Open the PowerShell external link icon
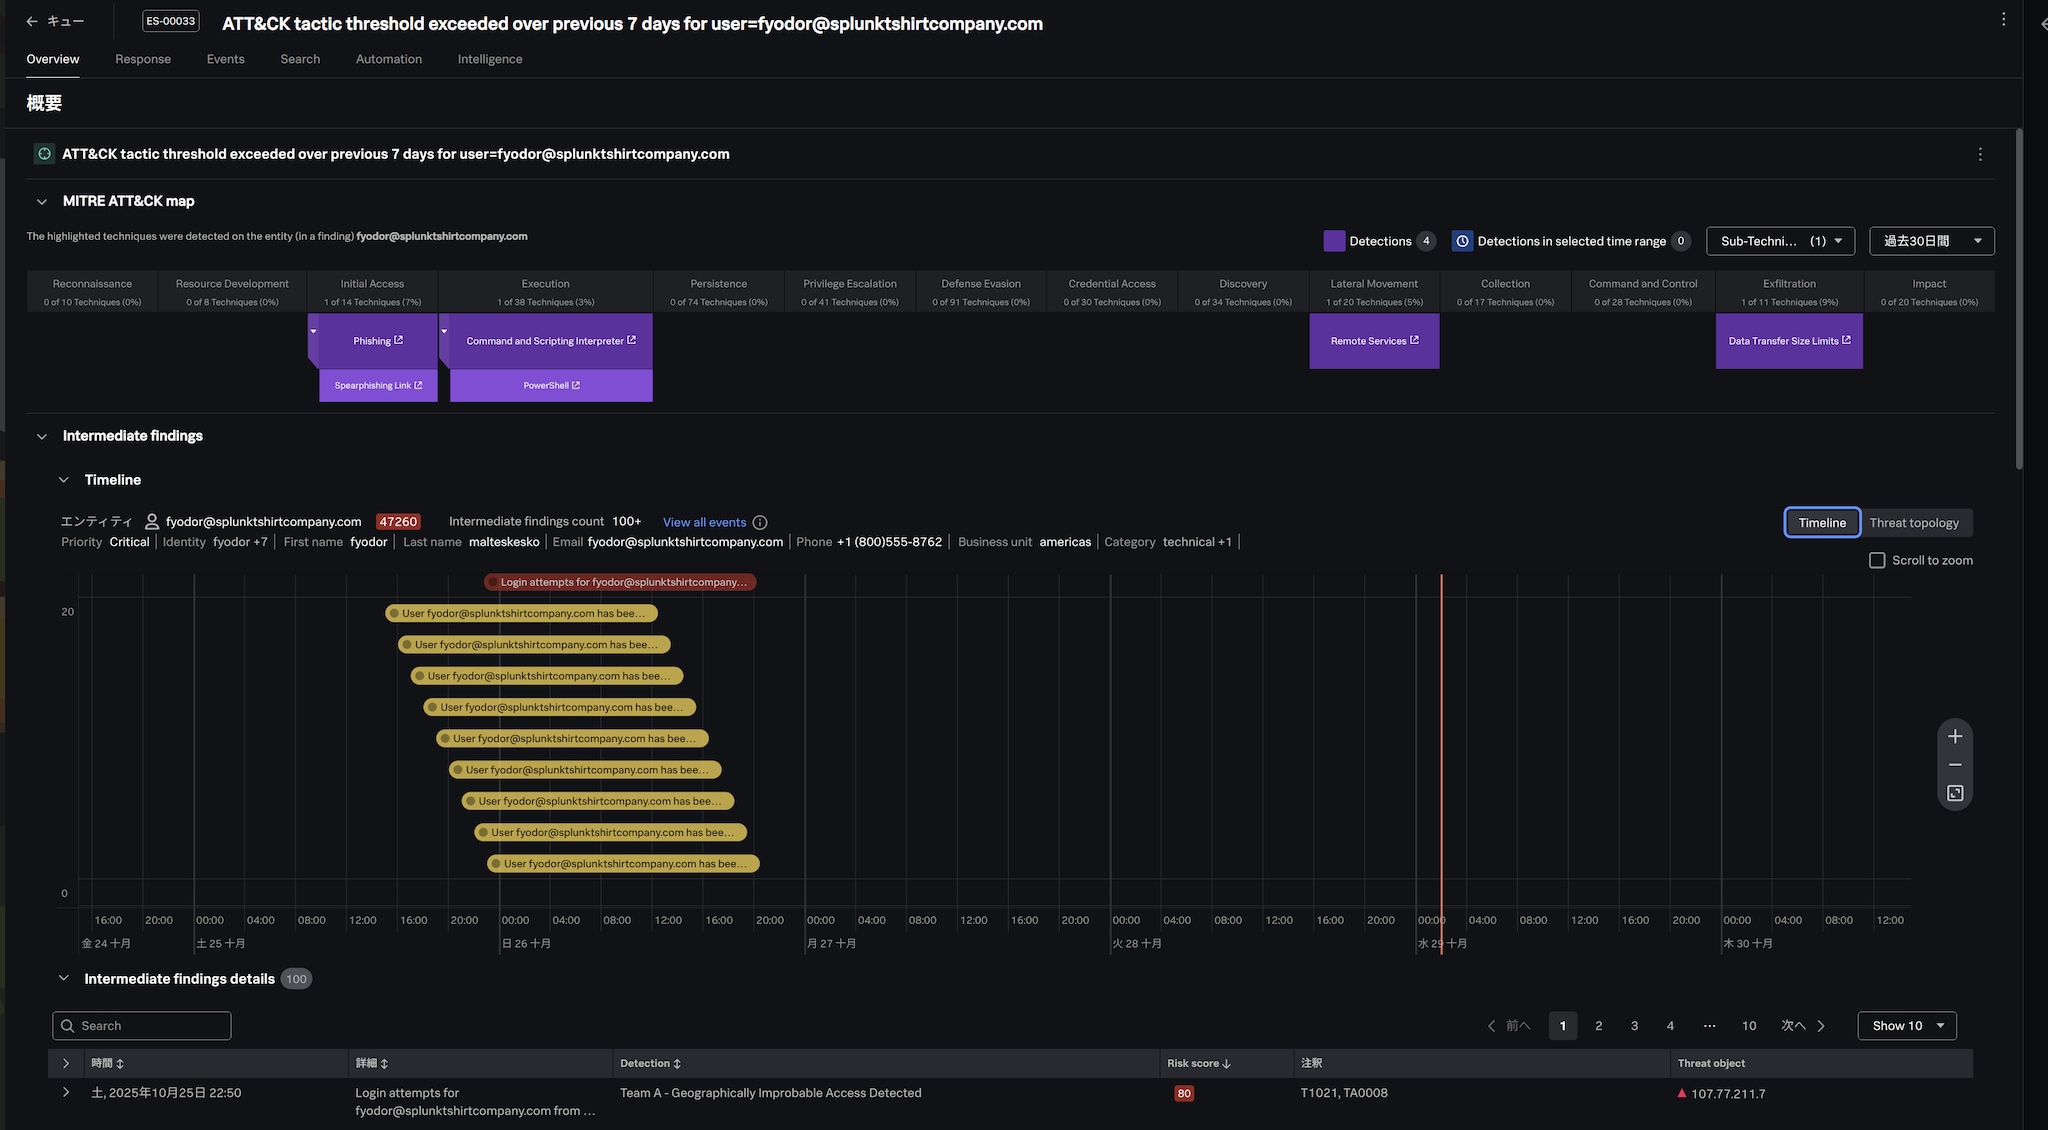This screenshot has width=2048, height=1130. 576,385
